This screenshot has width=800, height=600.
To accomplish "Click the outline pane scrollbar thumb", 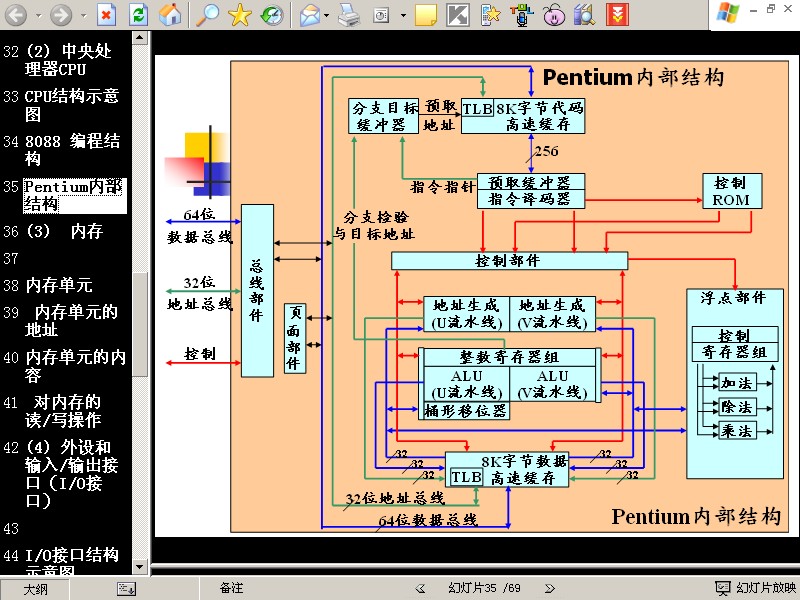I will (140, 324).
